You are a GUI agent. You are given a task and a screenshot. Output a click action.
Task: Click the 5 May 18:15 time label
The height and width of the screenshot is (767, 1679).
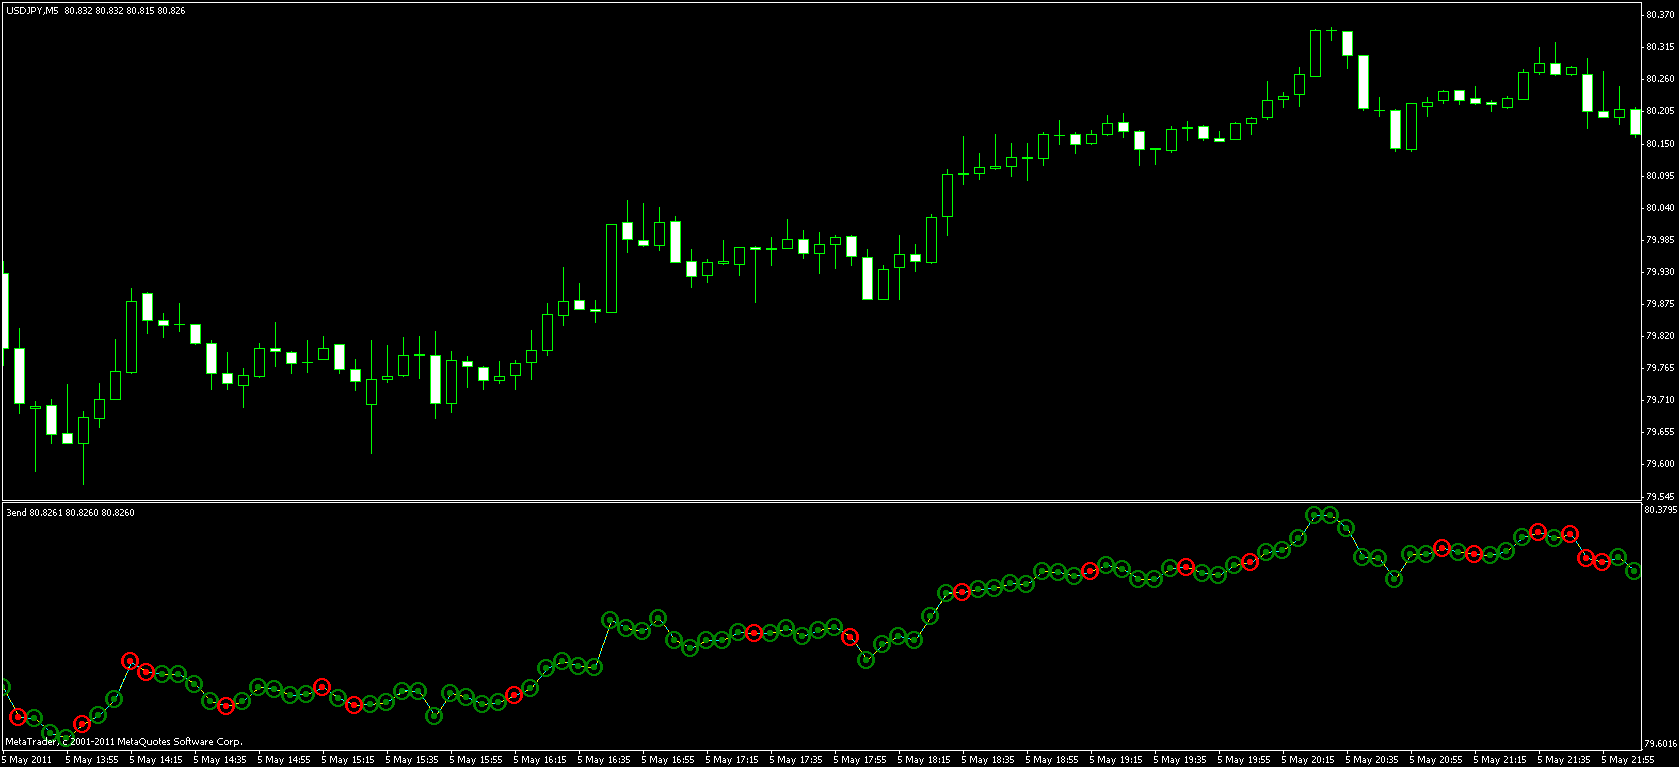pos(926,760)
